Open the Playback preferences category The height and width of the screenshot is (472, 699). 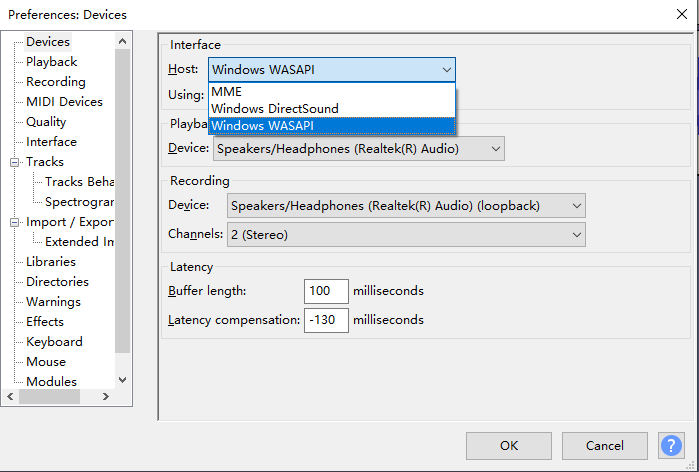coord(51,62)
